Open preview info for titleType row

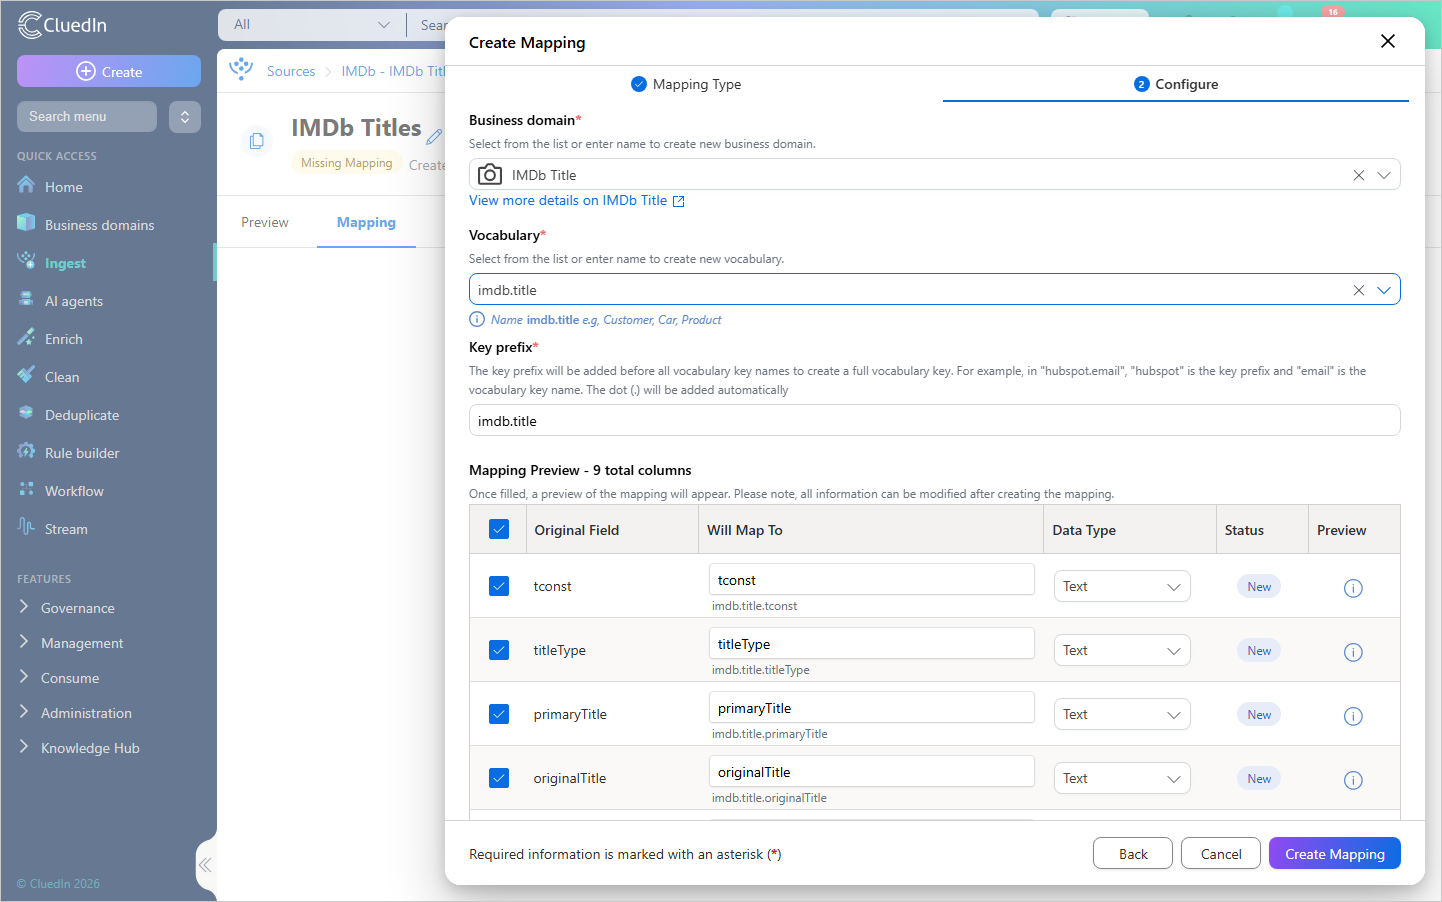coord(1353,652)
